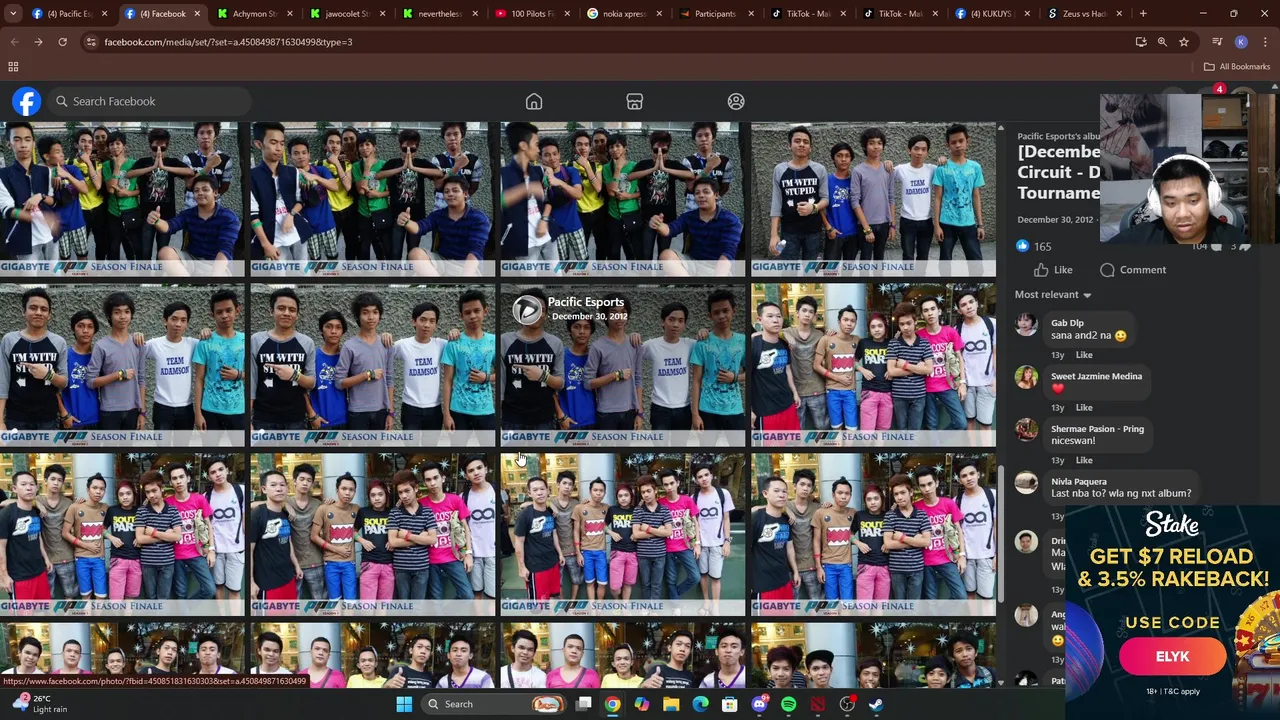Open the Team Adamson photo starting second row

(x=122, y=365)
